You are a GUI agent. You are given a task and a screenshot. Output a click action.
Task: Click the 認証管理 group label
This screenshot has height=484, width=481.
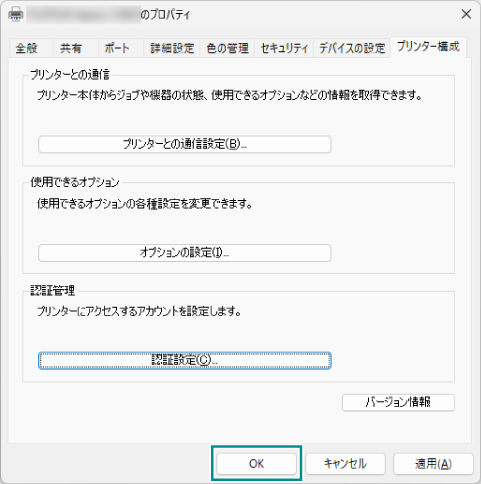click(53, 291)
